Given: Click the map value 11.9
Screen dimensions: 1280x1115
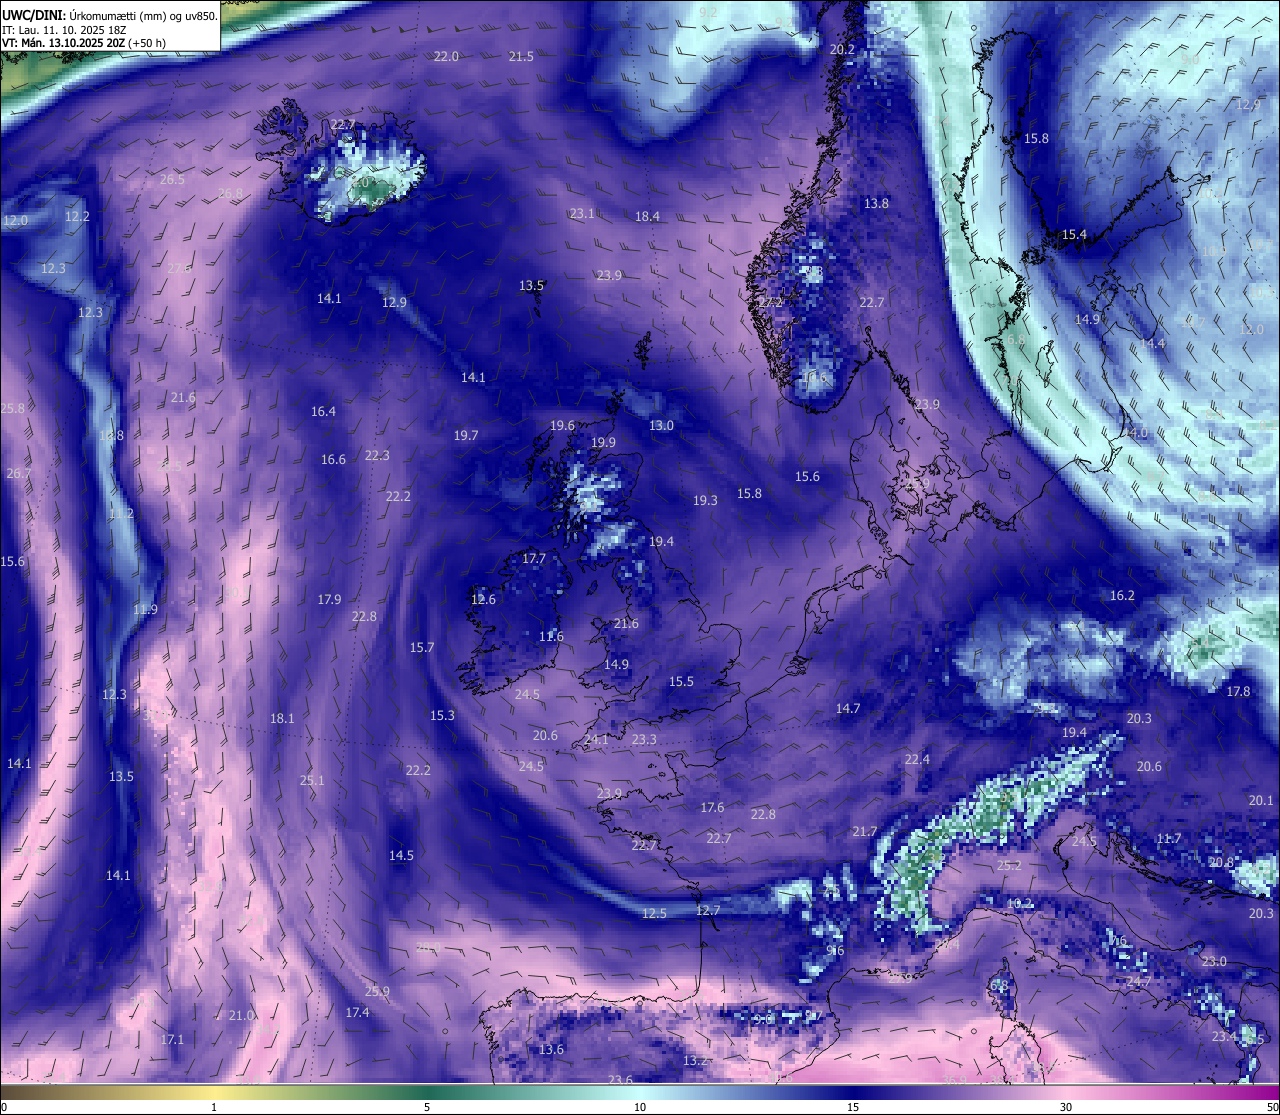Looking at the screenshot, I should 145,610.
